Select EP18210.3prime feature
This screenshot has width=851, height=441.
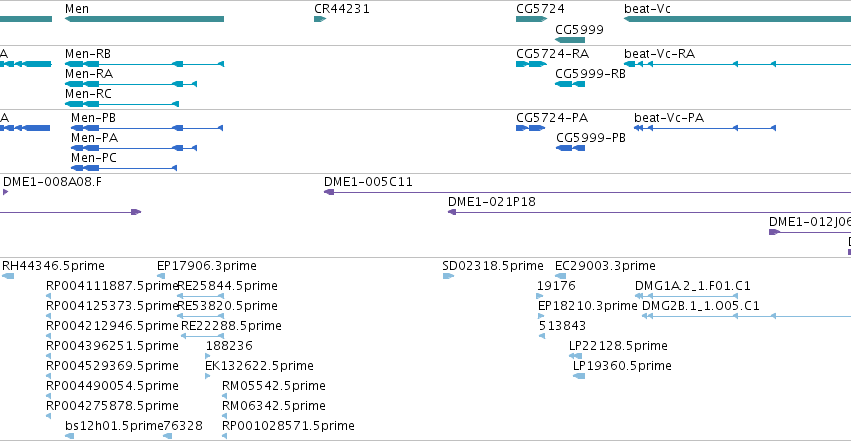541,316
